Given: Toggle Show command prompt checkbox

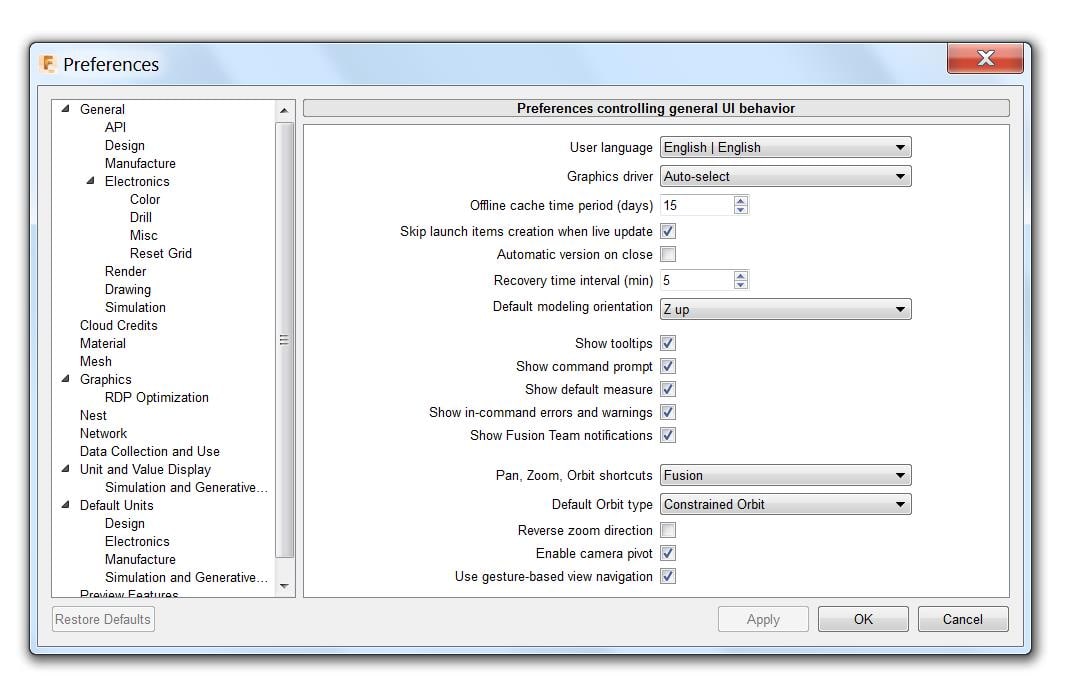Looking at the screenshot, I should [668, 367].
